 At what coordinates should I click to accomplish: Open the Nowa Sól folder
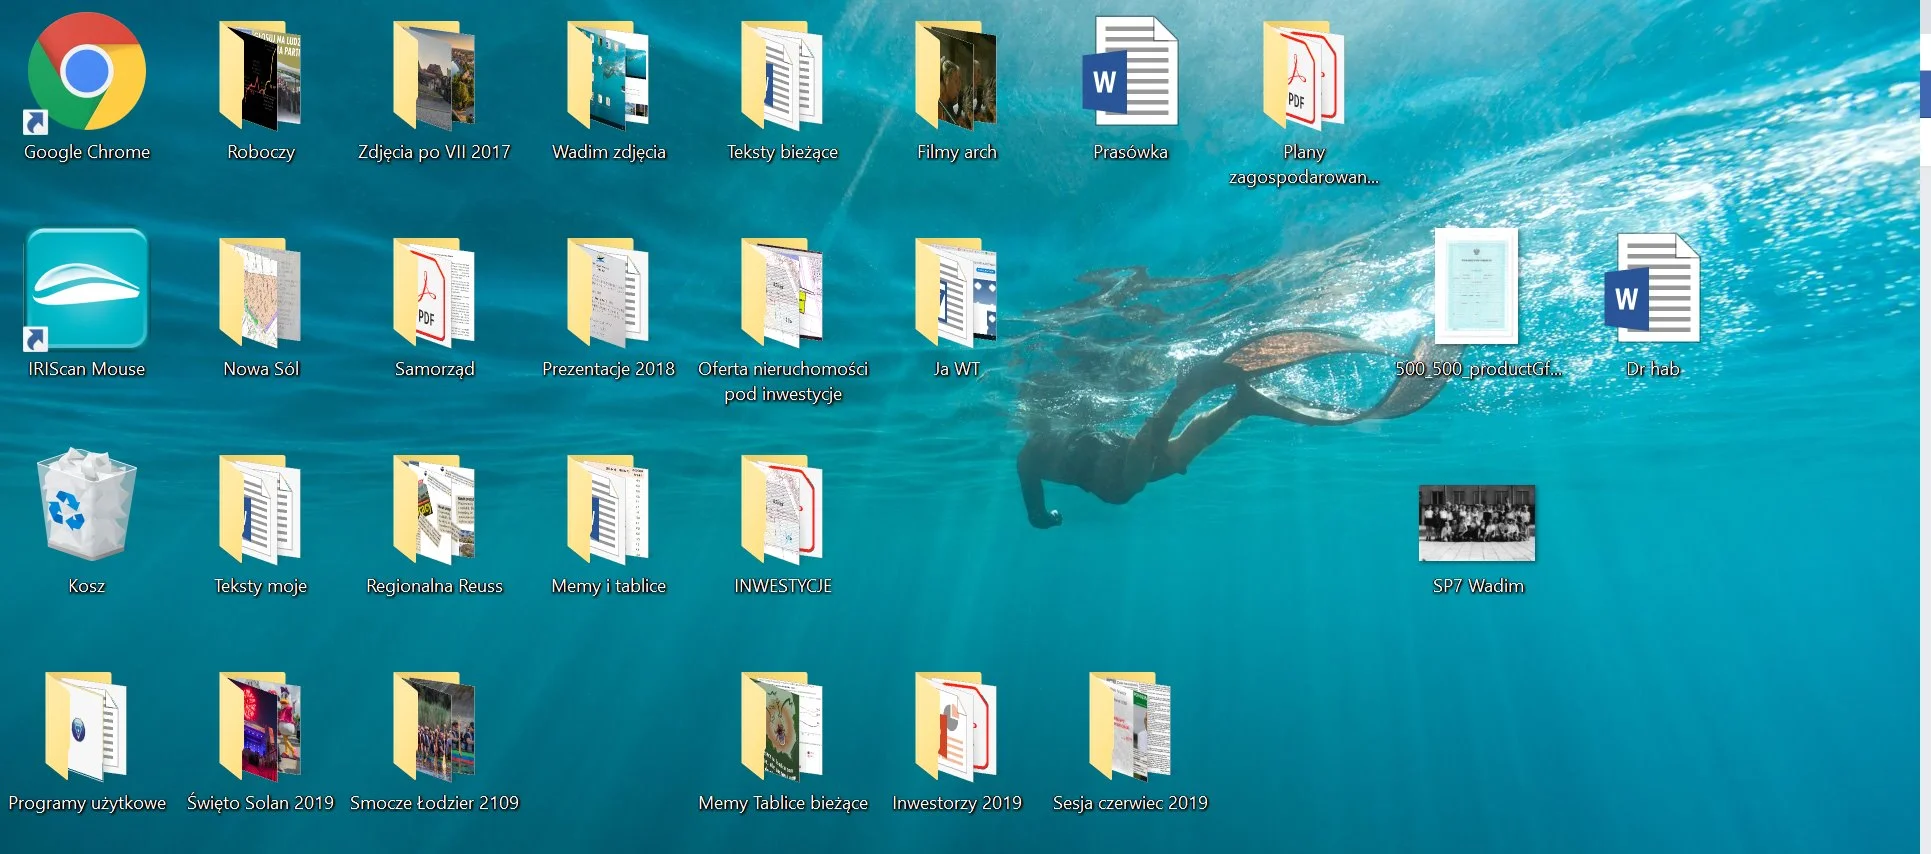(260, 293)
